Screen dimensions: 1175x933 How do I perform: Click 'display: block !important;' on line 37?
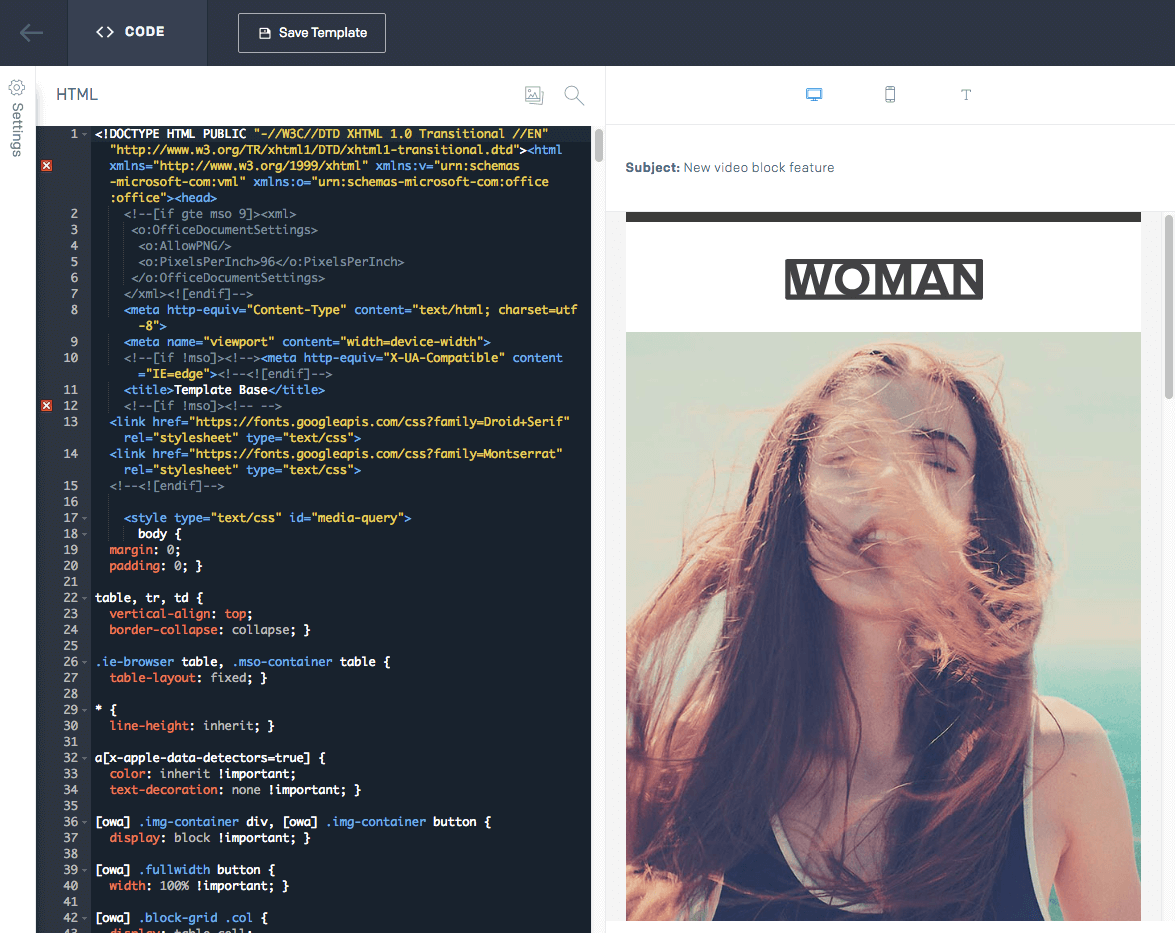point(202,838)
